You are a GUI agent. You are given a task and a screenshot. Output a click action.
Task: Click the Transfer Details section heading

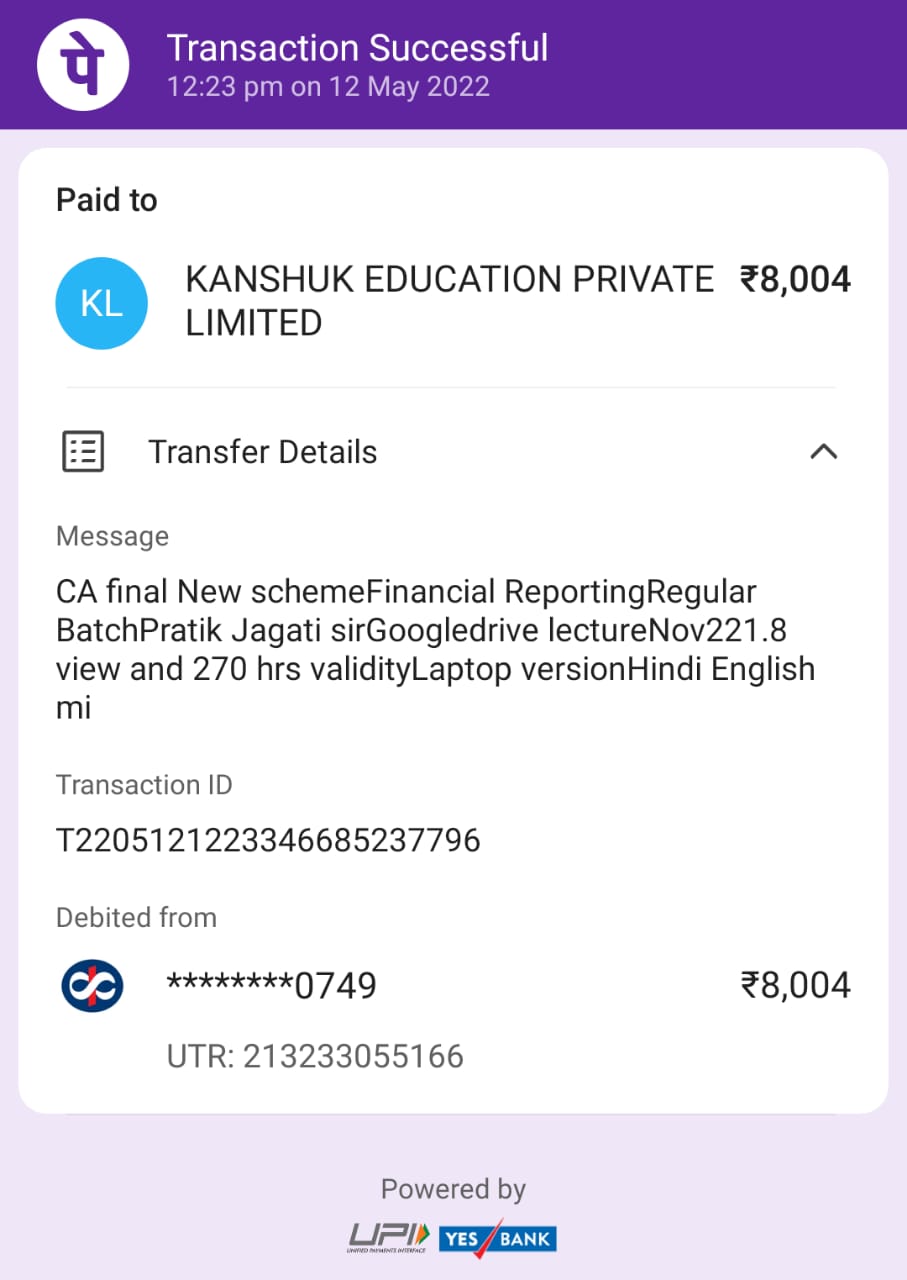click(263, 452)
